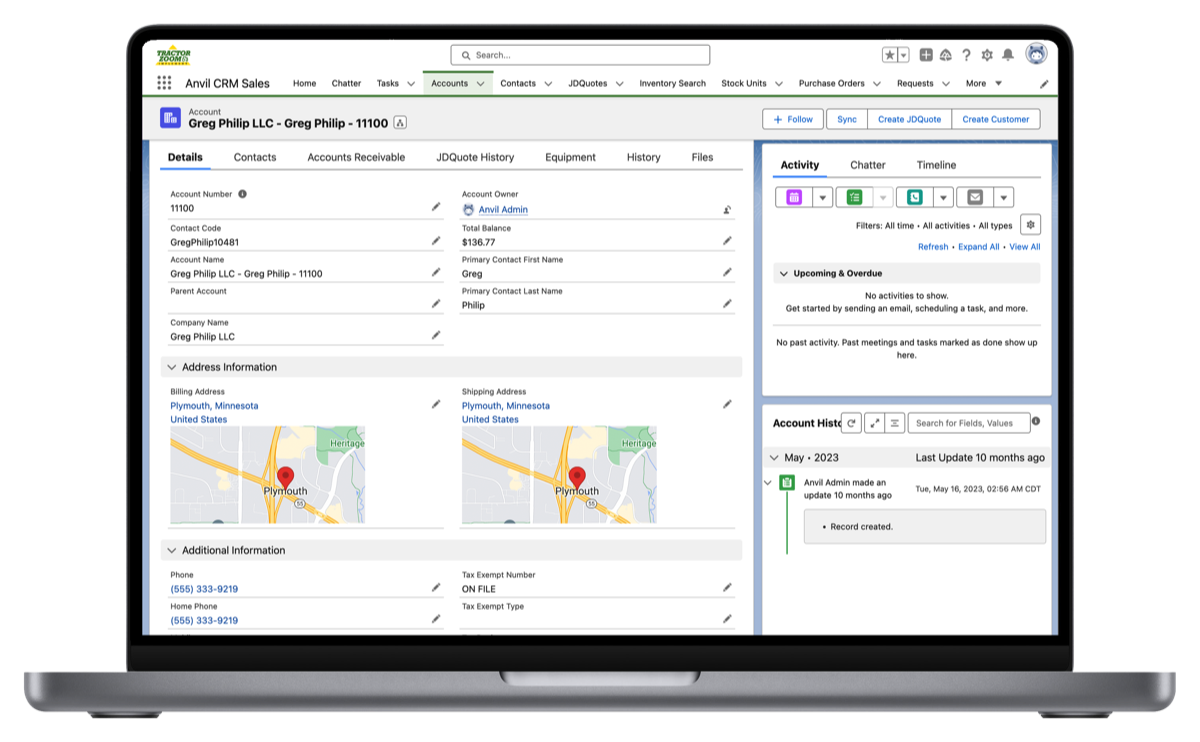1200x742 pixels.
Task: Collapse the Upcoming & Overdue section
Action: 781,273
